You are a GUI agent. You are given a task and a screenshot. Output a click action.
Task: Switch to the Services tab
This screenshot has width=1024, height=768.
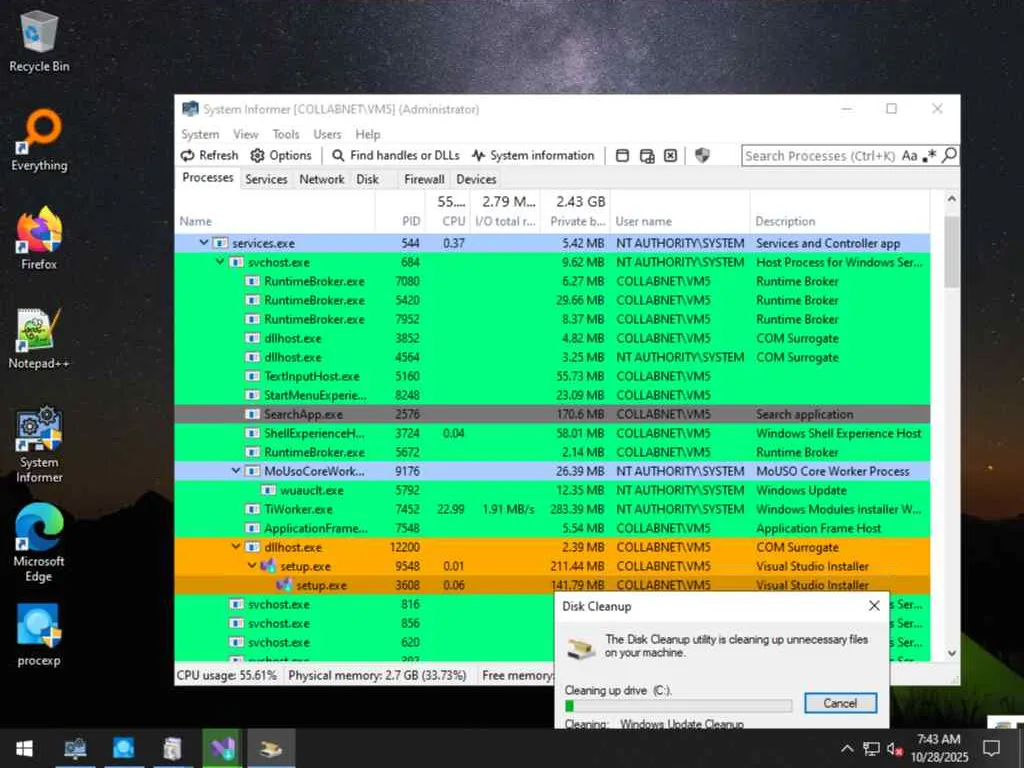(266, 179)
